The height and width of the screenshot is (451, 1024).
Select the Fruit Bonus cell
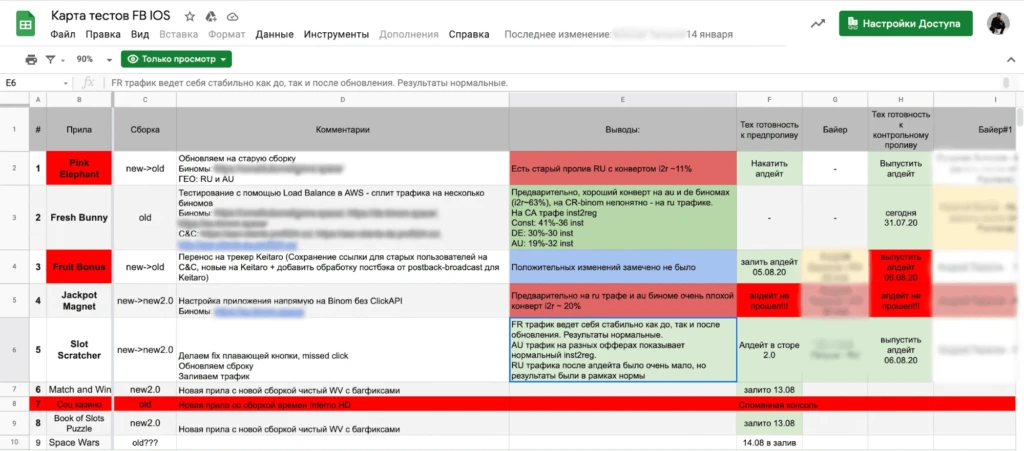[x=79, y=267]
